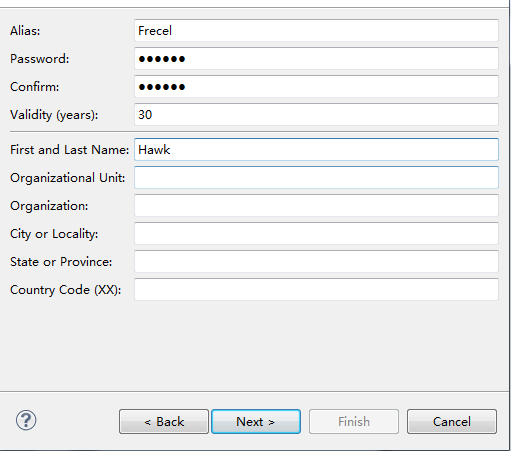Click the "Alias:" label text

[25, 31]
